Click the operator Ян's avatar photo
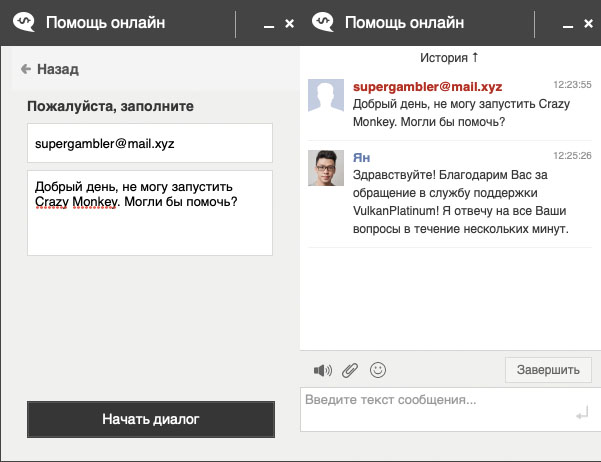 pos(326,169)
